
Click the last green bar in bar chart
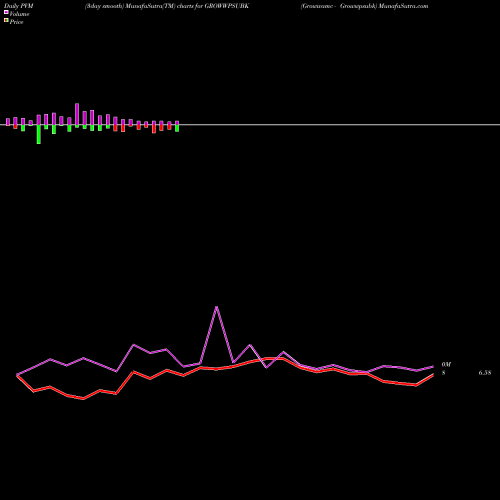click(x=177, y=128)
